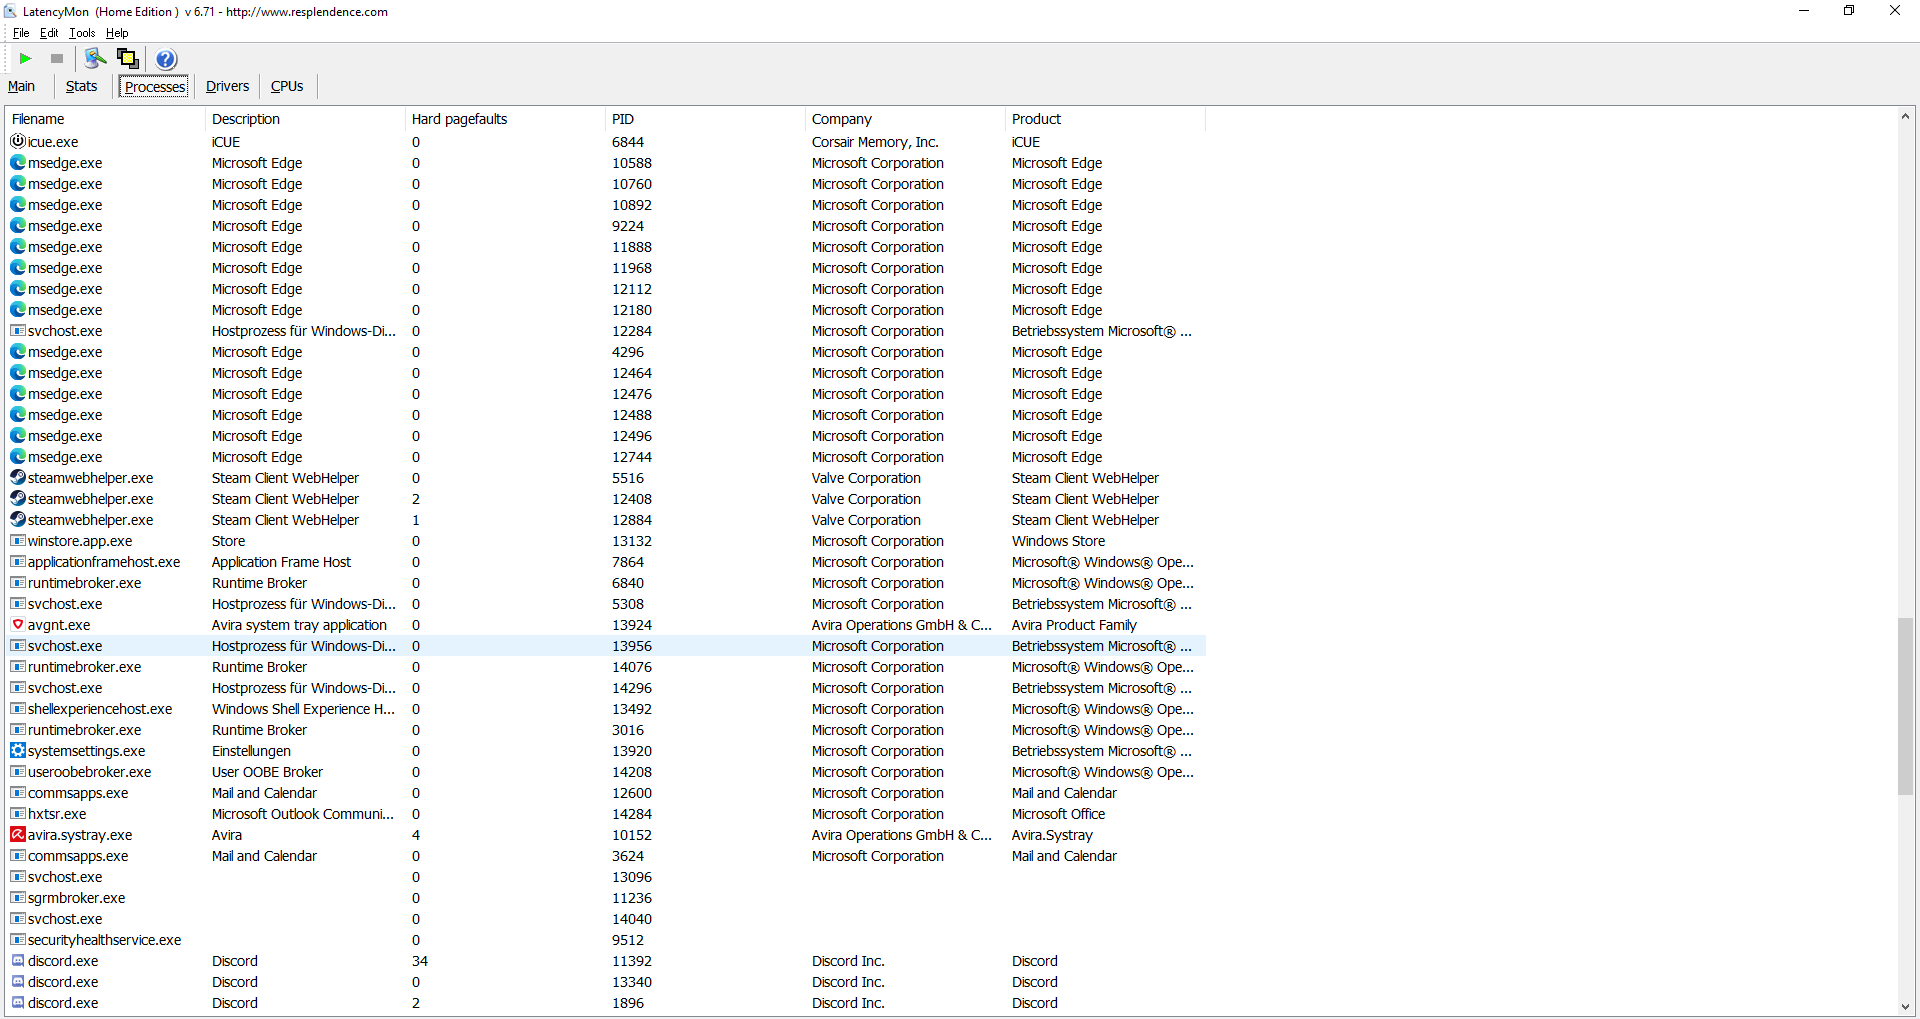This screenshot has height=1019, width=1920.
Task: Start monitoring with the green play icon
Action: [x=26, y=59]
